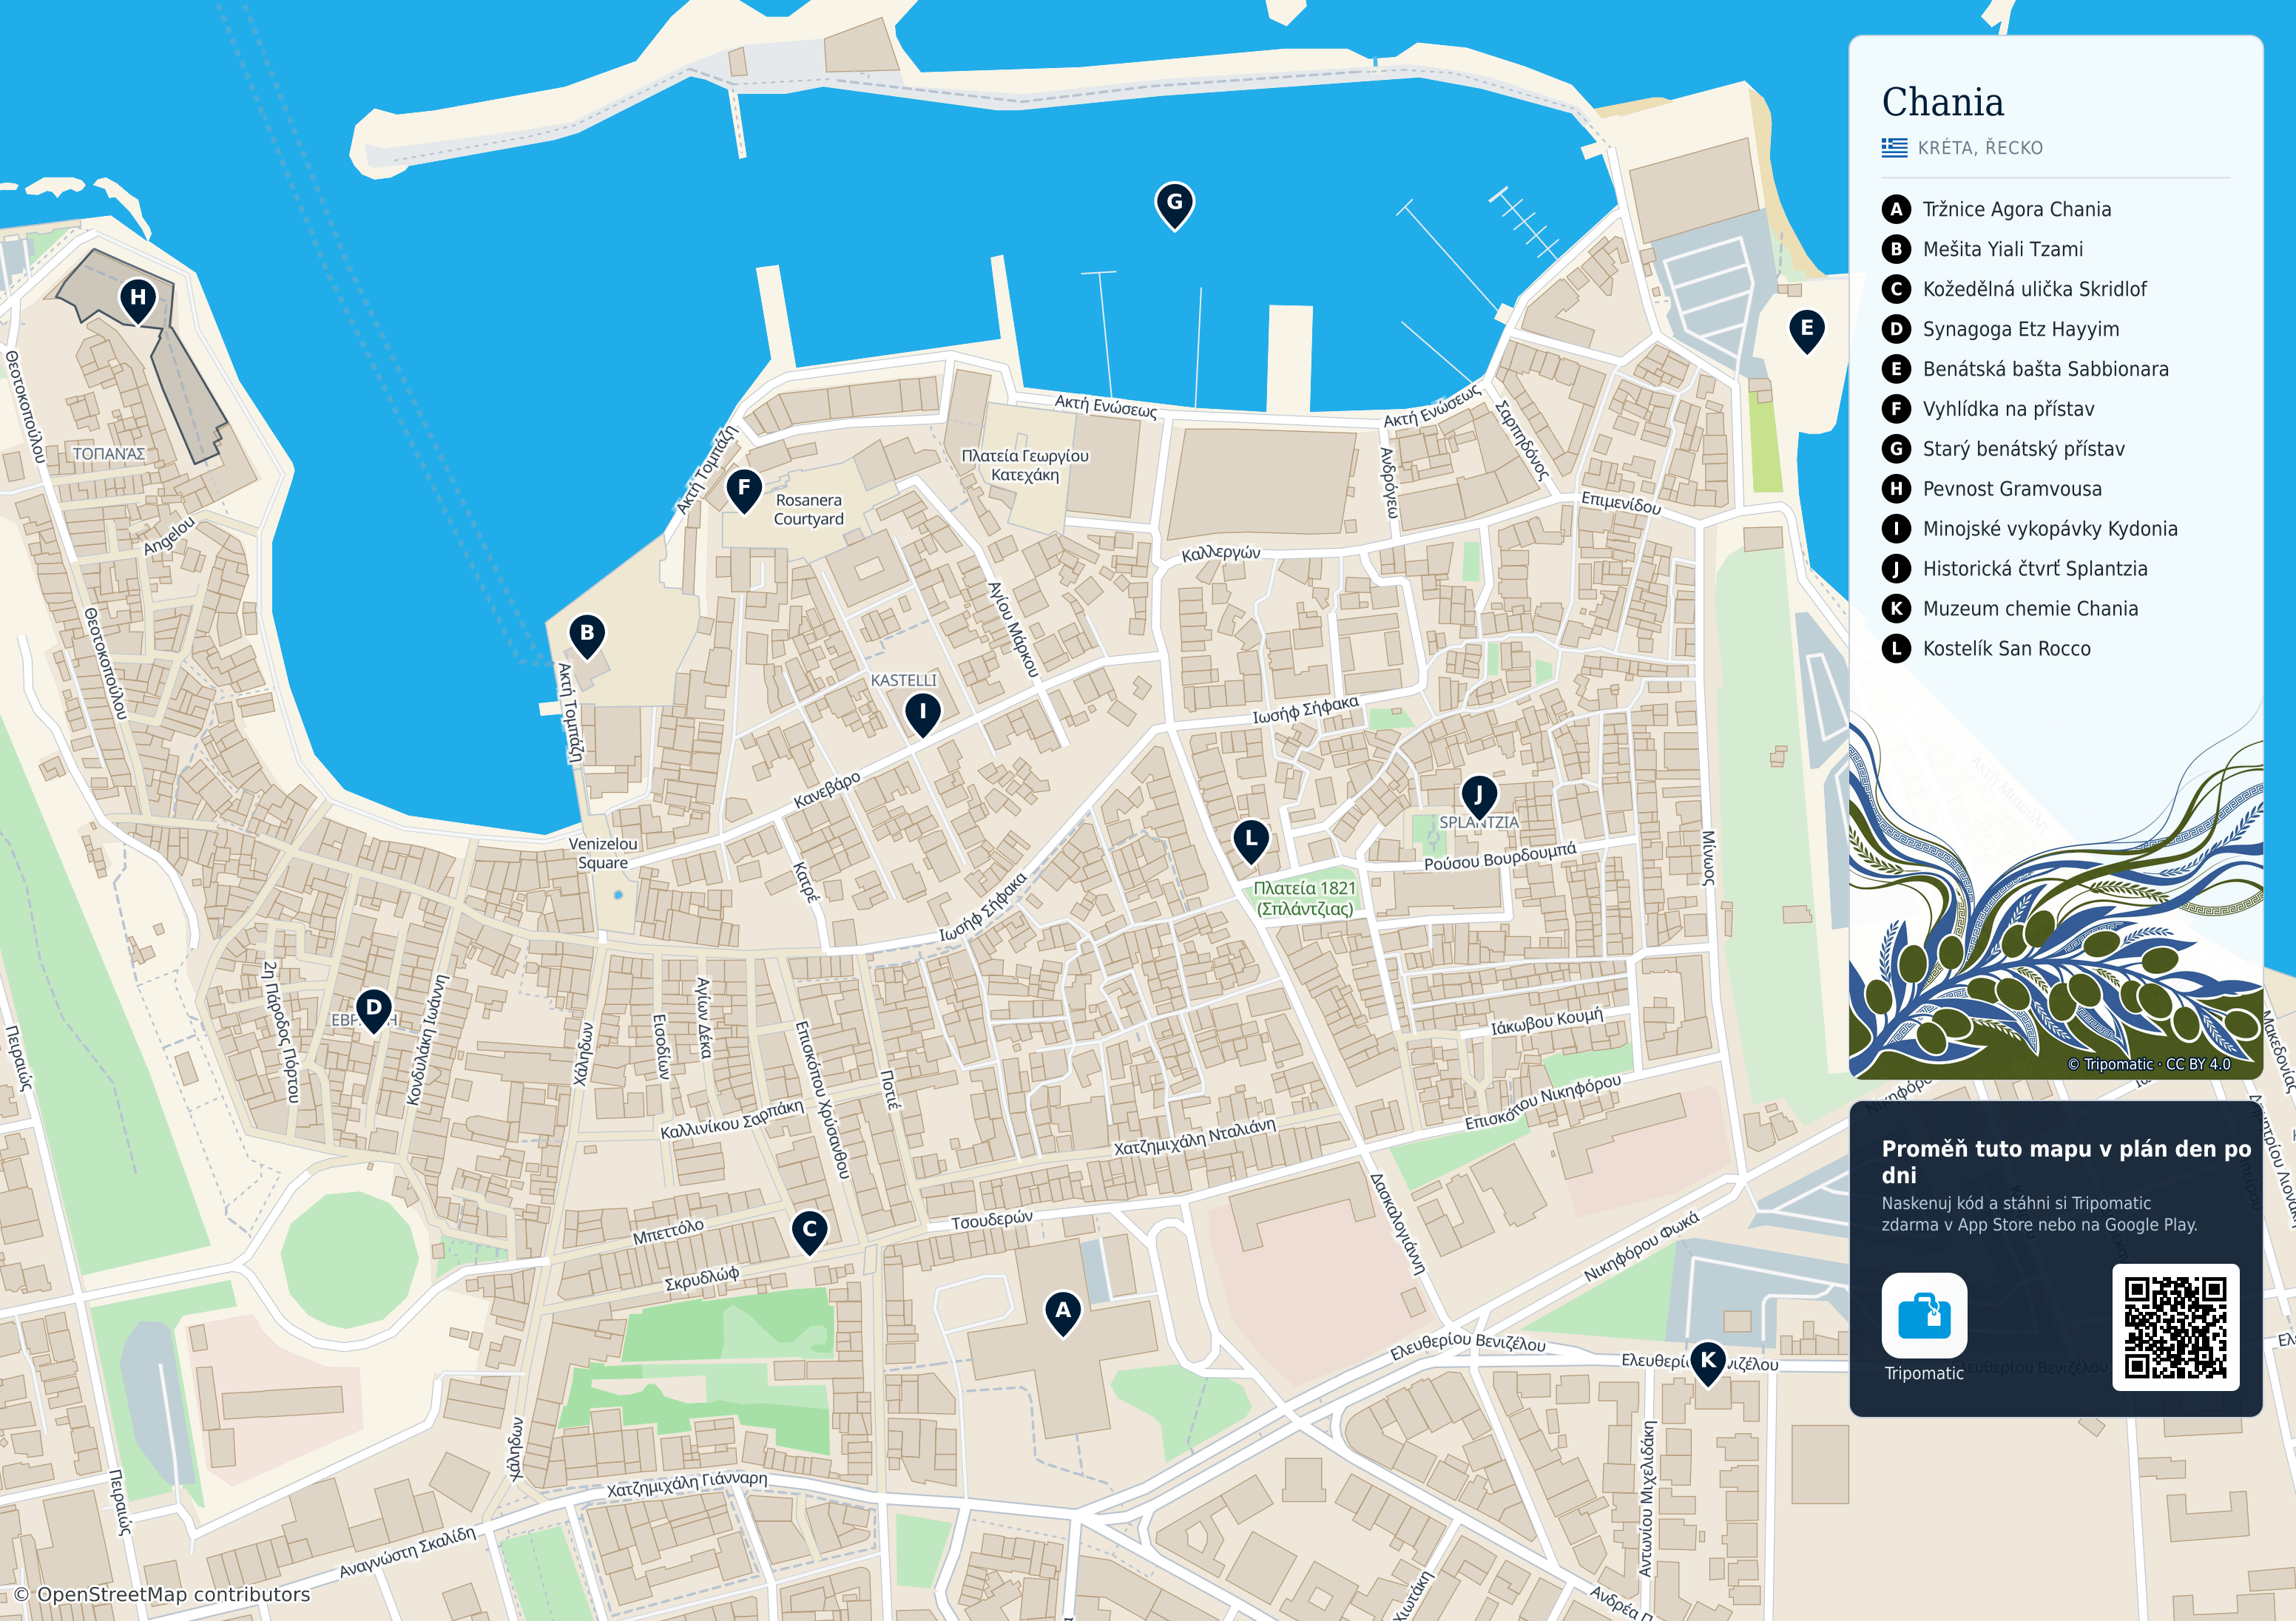Open map pin L near Plateia 1821
The height and width of the screenshot is (1621, 2296).
pyautogui.click(x=1250, y=842)
